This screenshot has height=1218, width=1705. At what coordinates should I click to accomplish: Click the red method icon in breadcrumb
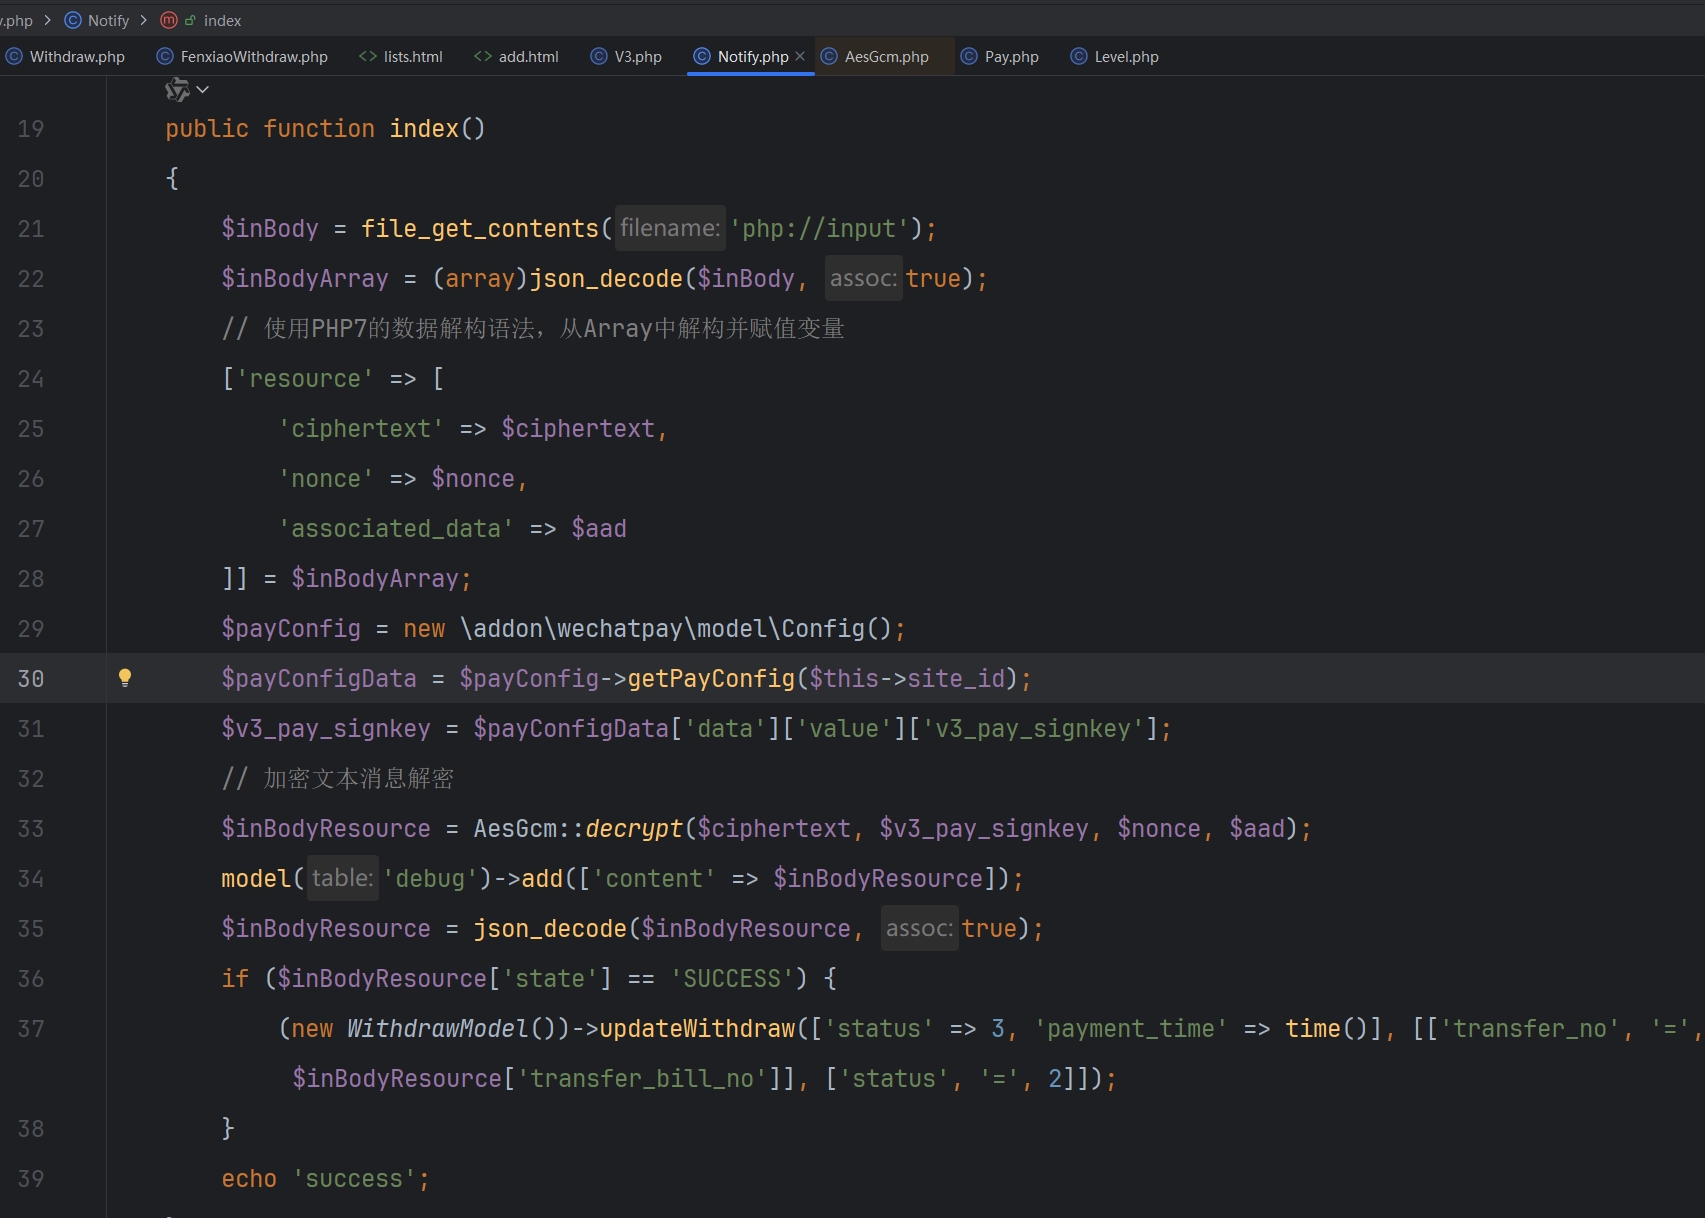[169, 20]
